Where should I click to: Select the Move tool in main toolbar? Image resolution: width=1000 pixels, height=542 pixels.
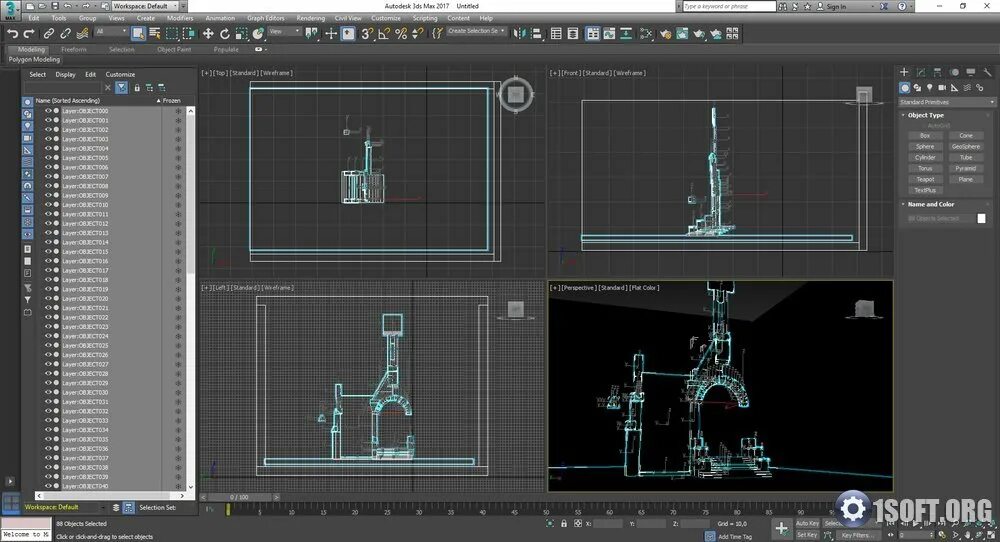pos(208,33)
